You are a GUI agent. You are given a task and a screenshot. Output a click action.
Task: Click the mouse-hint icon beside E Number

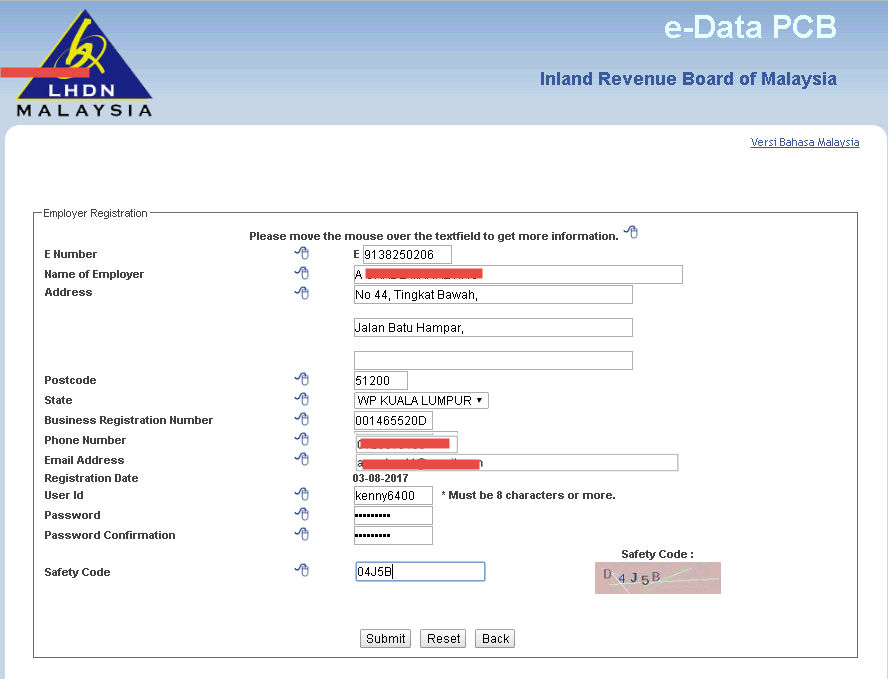click(302, 254)
